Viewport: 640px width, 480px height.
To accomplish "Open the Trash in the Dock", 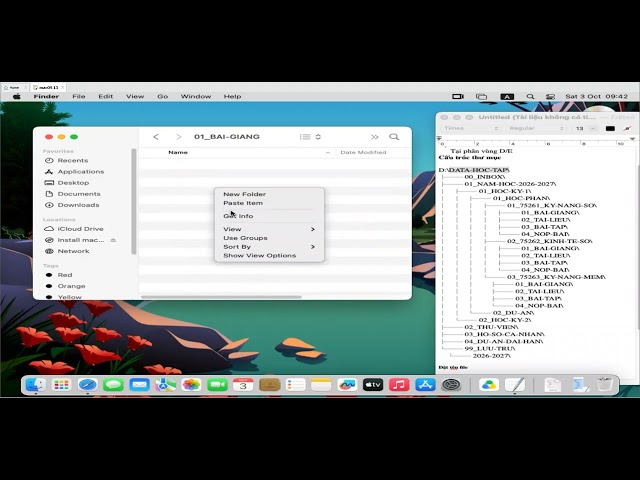I will click(604, 384).
